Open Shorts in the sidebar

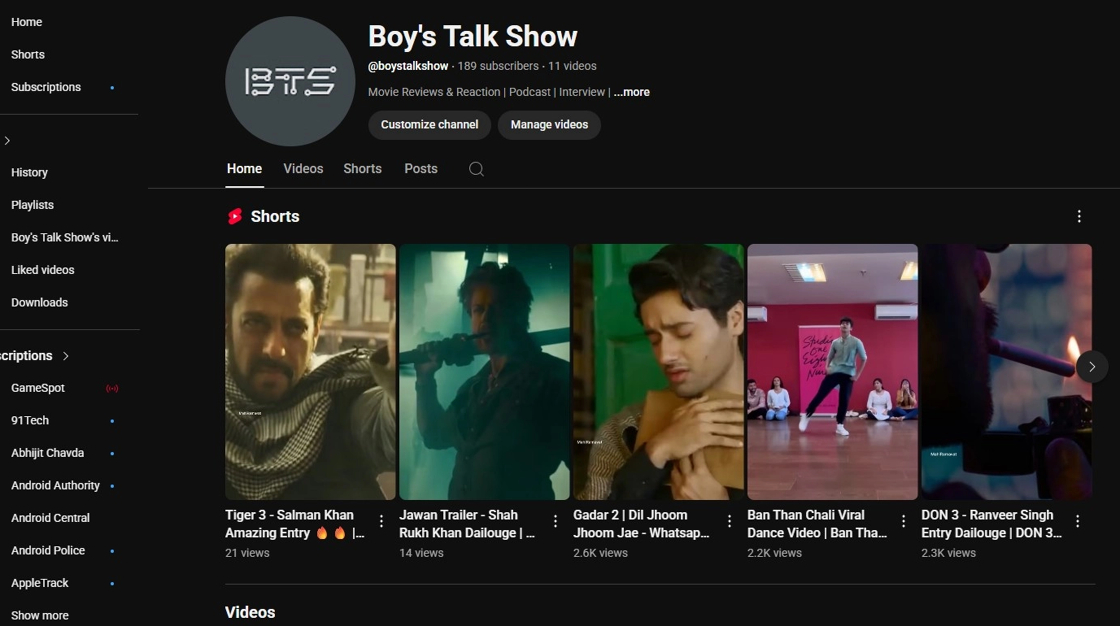click(x=28, y=54)
